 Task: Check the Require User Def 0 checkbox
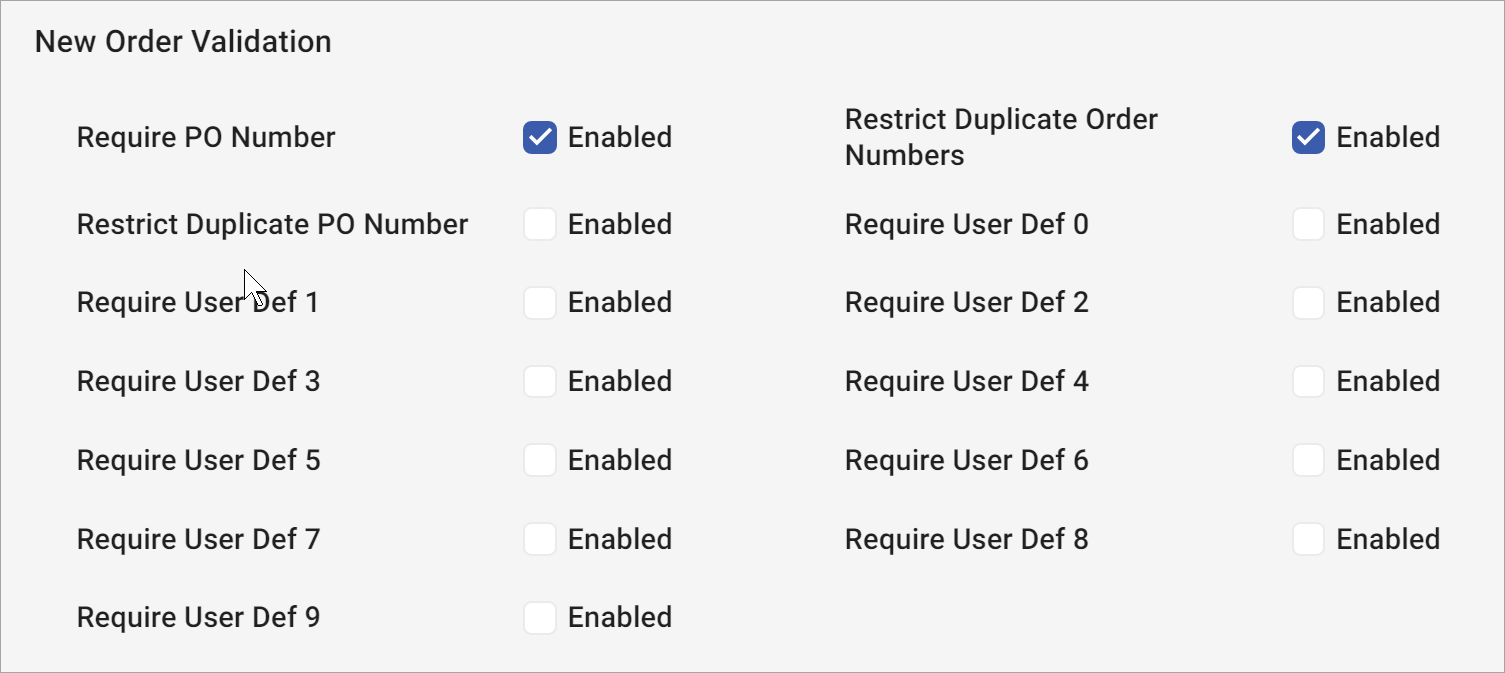[1308, 224]
